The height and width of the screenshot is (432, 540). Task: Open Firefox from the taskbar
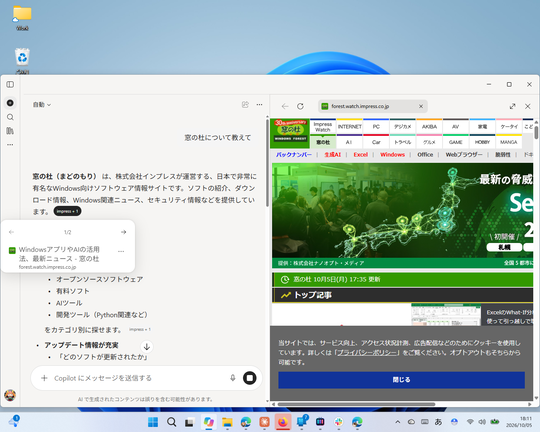pos(283,422)
